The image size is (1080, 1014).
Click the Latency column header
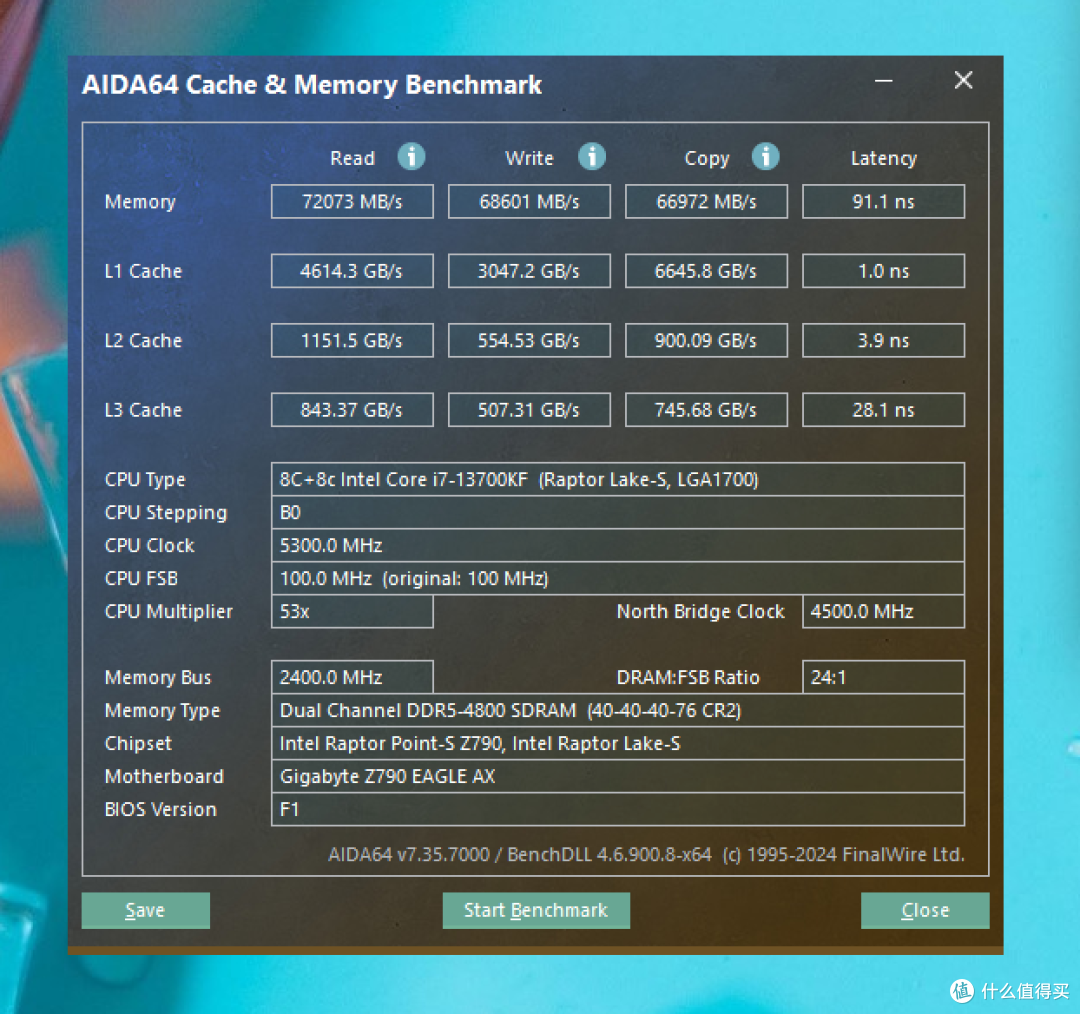pos(884,159)
